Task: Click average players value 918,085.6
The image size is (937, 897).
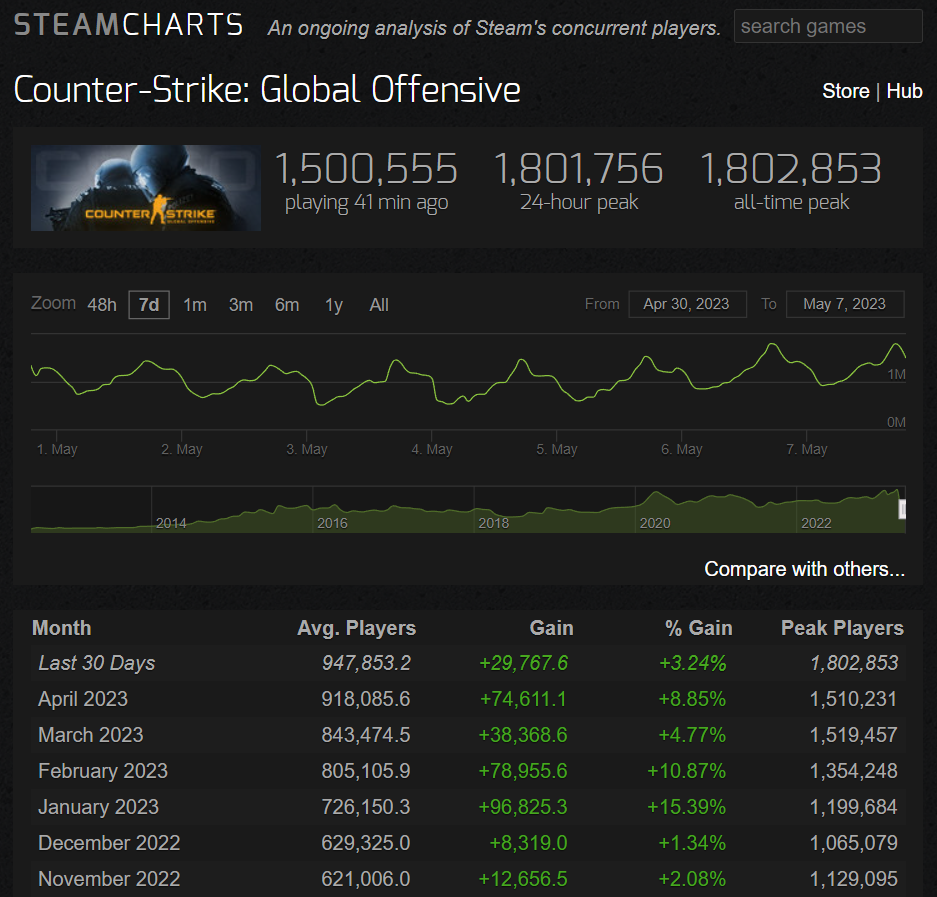Action: pos(366,699)
